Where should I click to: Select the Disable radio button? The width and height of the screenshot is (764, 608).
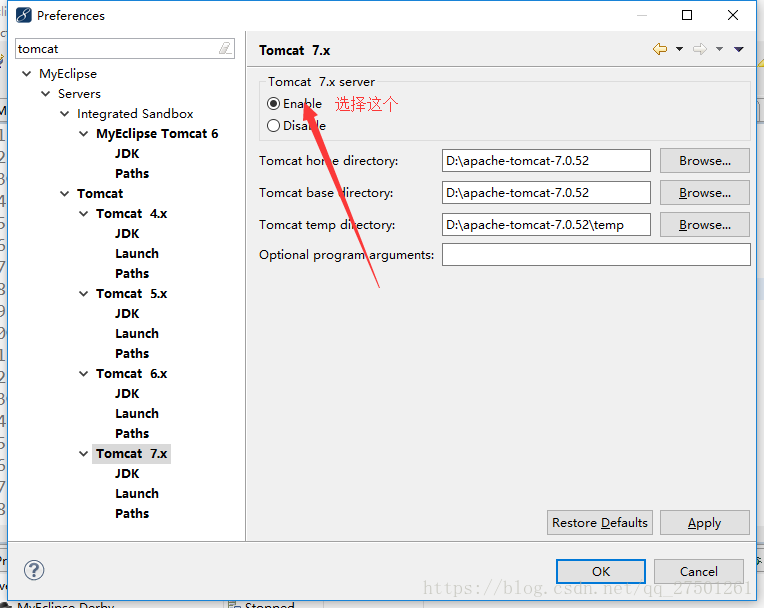273,126
